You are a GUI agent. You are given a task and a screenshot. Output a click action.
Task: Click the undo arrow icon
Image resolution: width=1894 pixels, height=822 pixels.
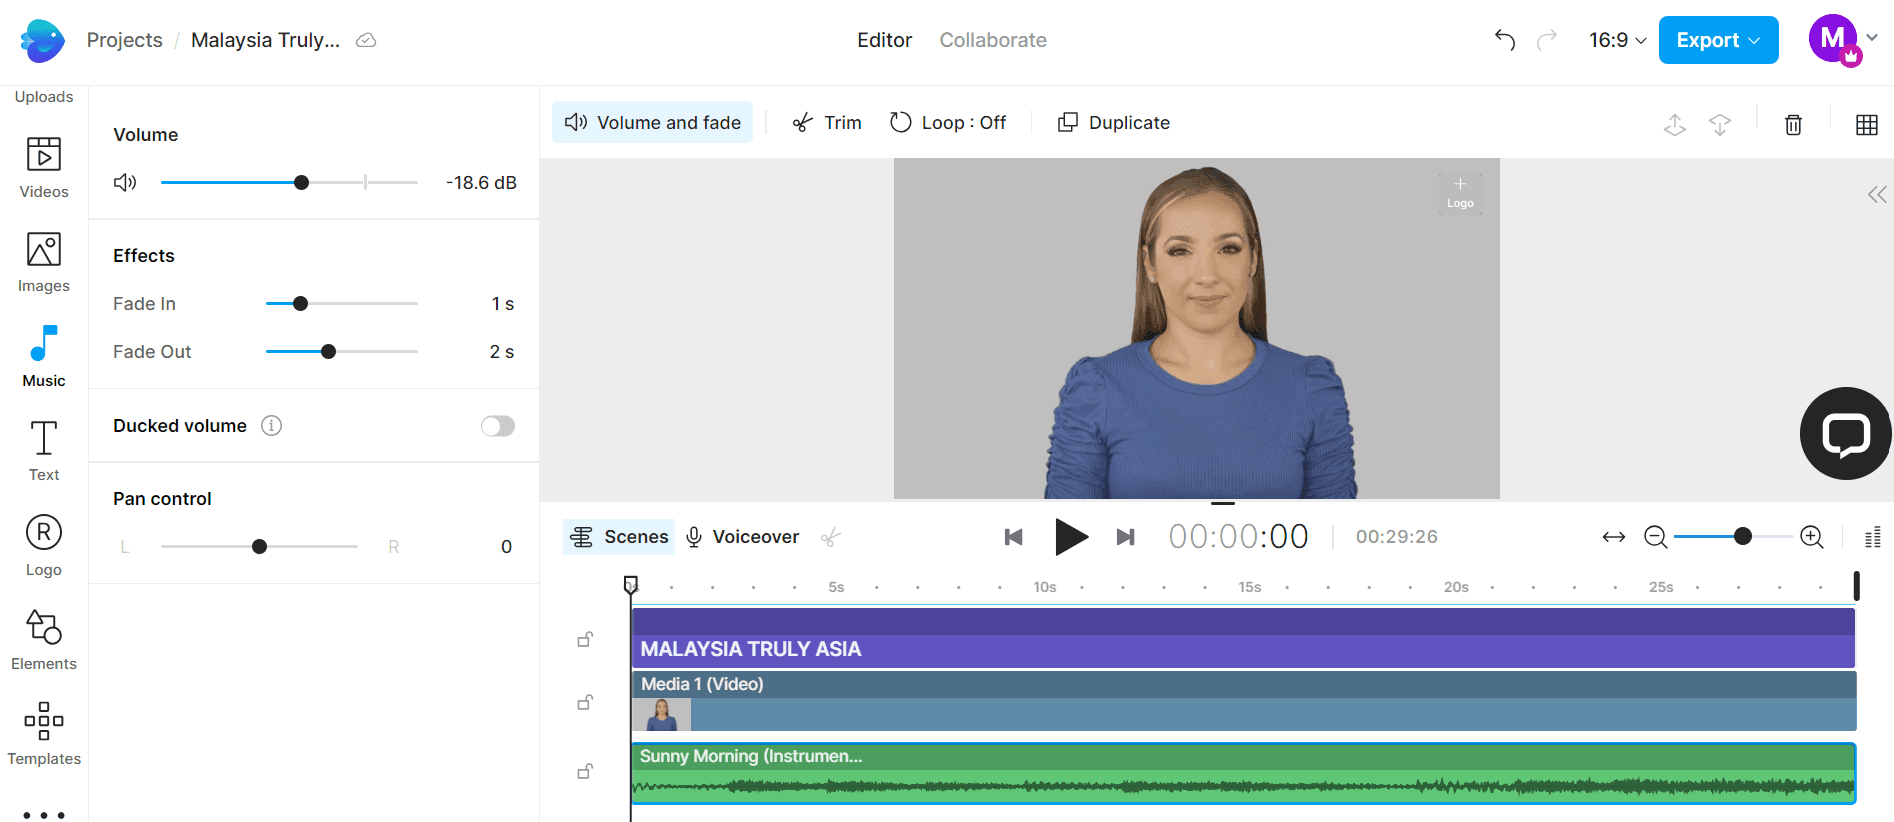tap(1504, 40)
